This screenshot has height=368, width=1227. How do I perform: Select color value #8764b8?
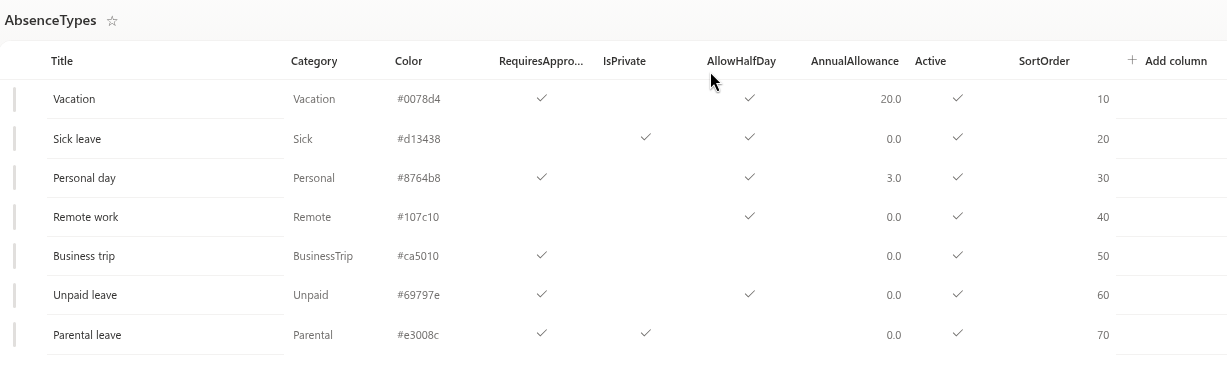click(419, 178)
